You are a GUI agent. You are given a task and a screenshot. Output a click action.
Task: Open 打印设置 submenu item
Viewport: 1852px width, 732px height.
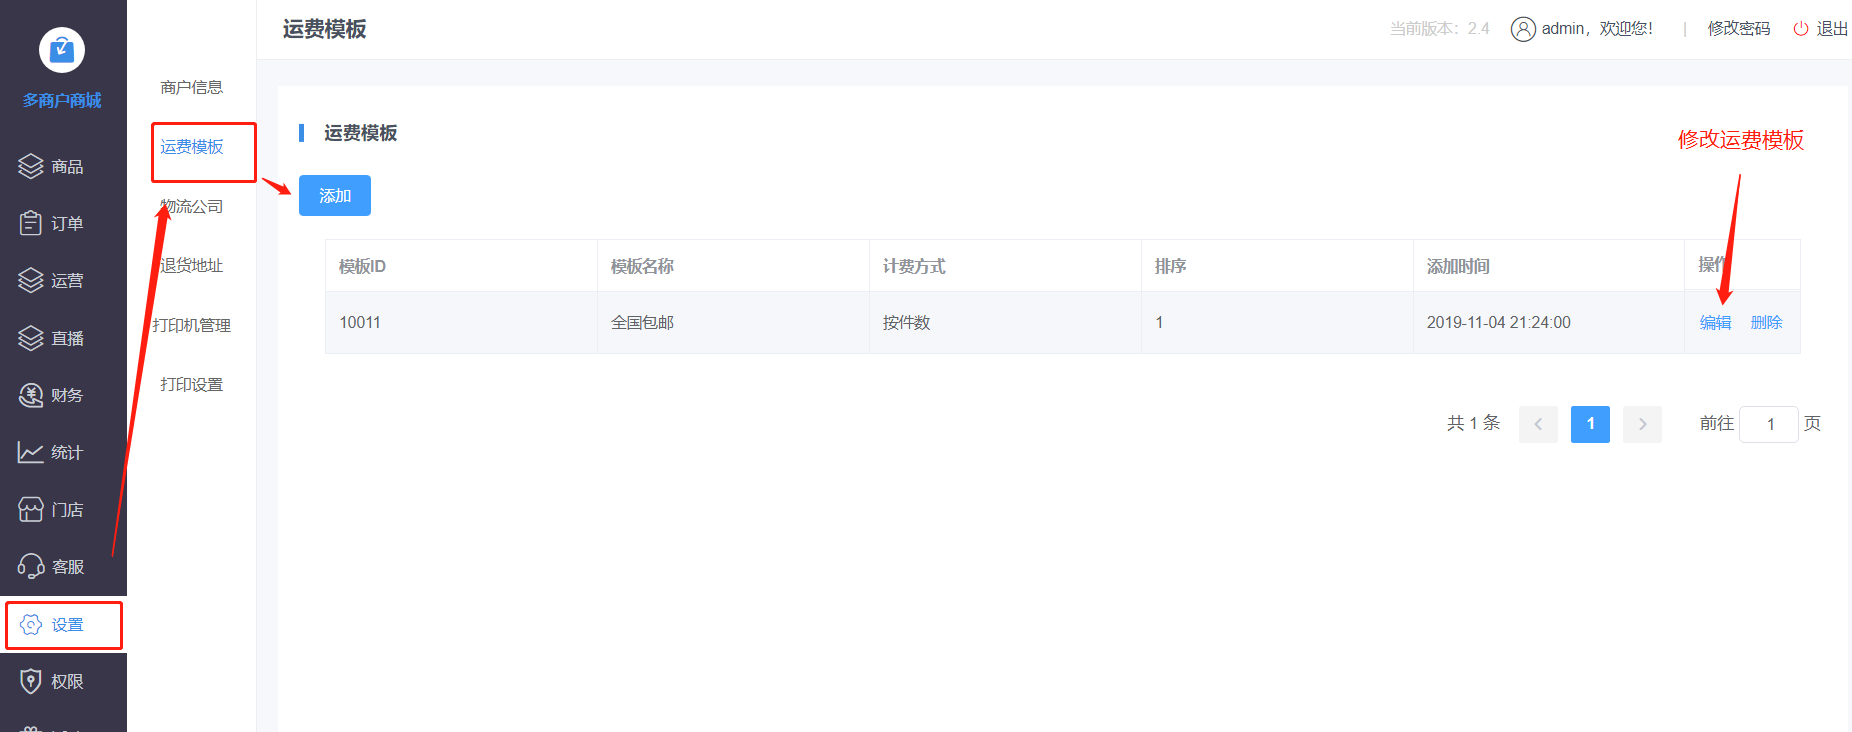coord(192,384)
